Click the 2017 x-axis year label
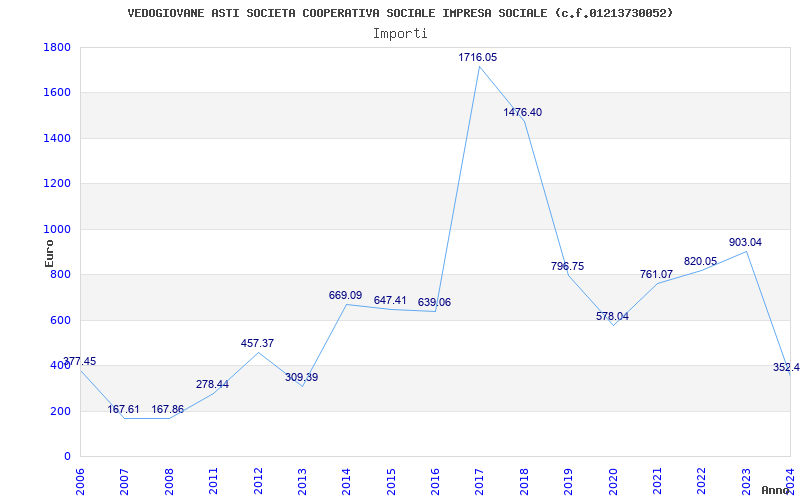 tap(480, 481)
